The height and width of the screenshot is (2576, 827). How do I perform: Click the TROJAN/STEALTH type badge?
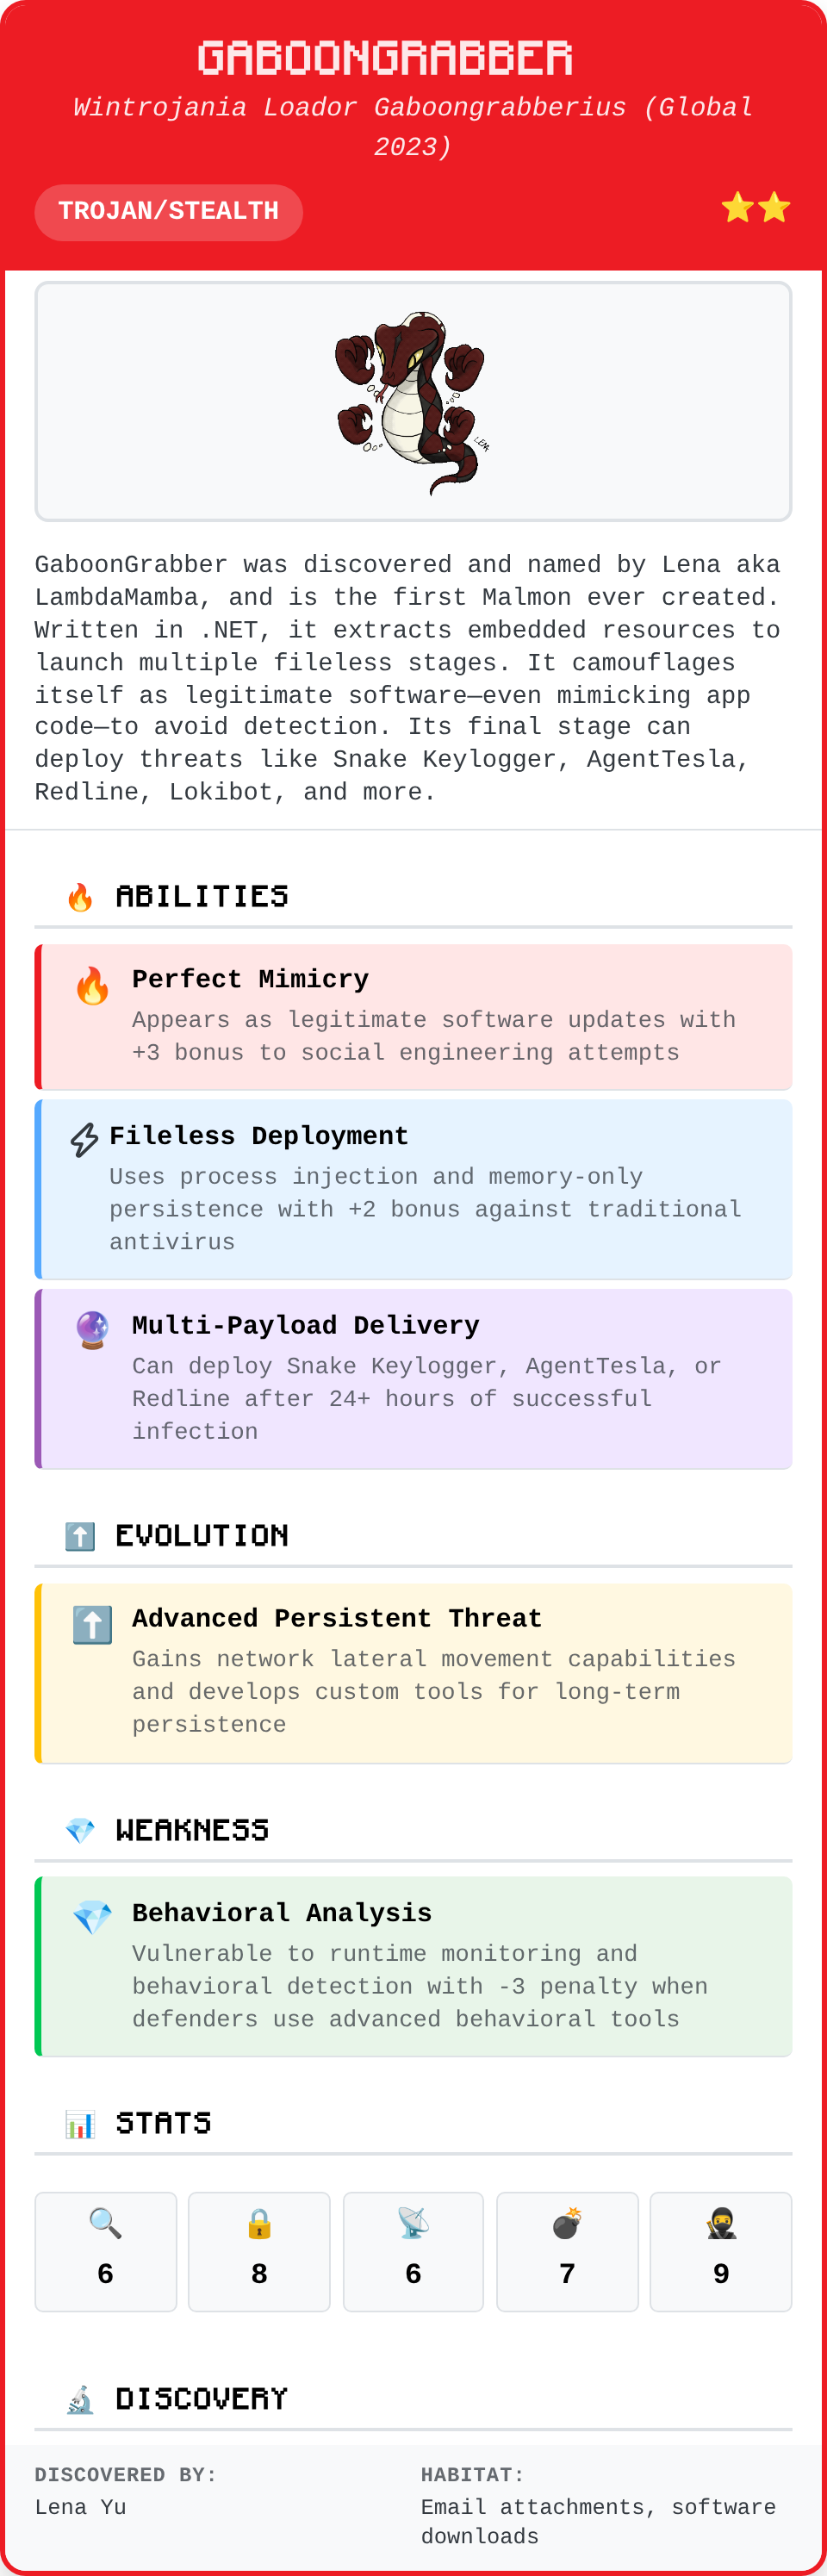[168, 212]
